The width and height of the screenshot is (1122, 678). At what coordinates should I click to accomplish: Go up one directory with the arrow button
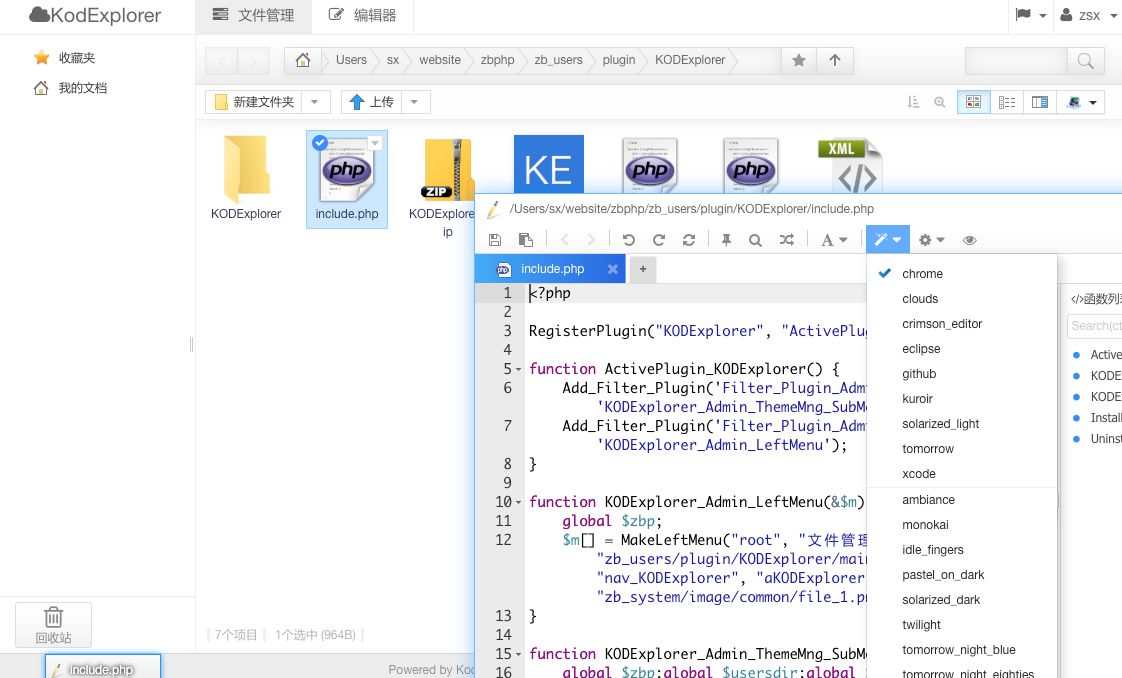(834, 61)
